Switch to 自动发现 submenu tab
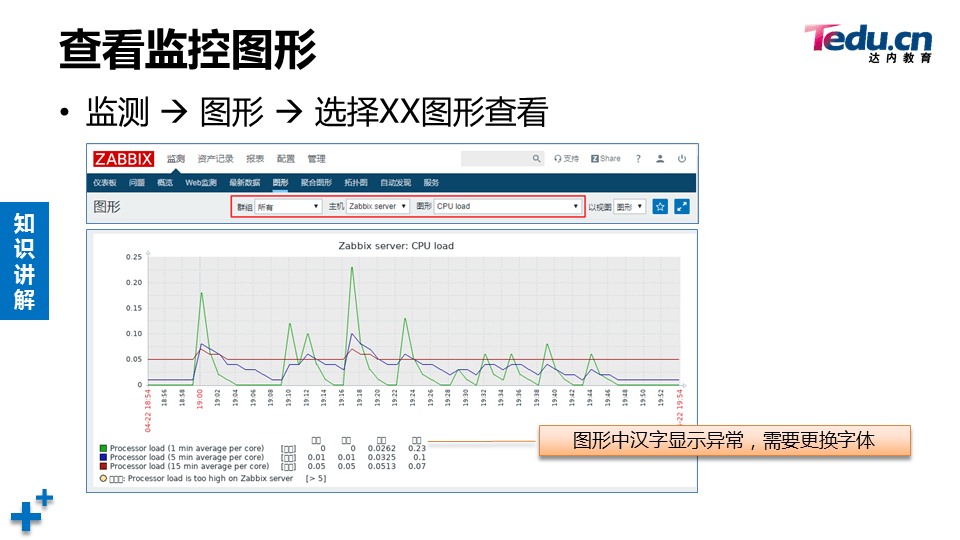960x540 pixels. pyautogui.click(x=396, y=182)
